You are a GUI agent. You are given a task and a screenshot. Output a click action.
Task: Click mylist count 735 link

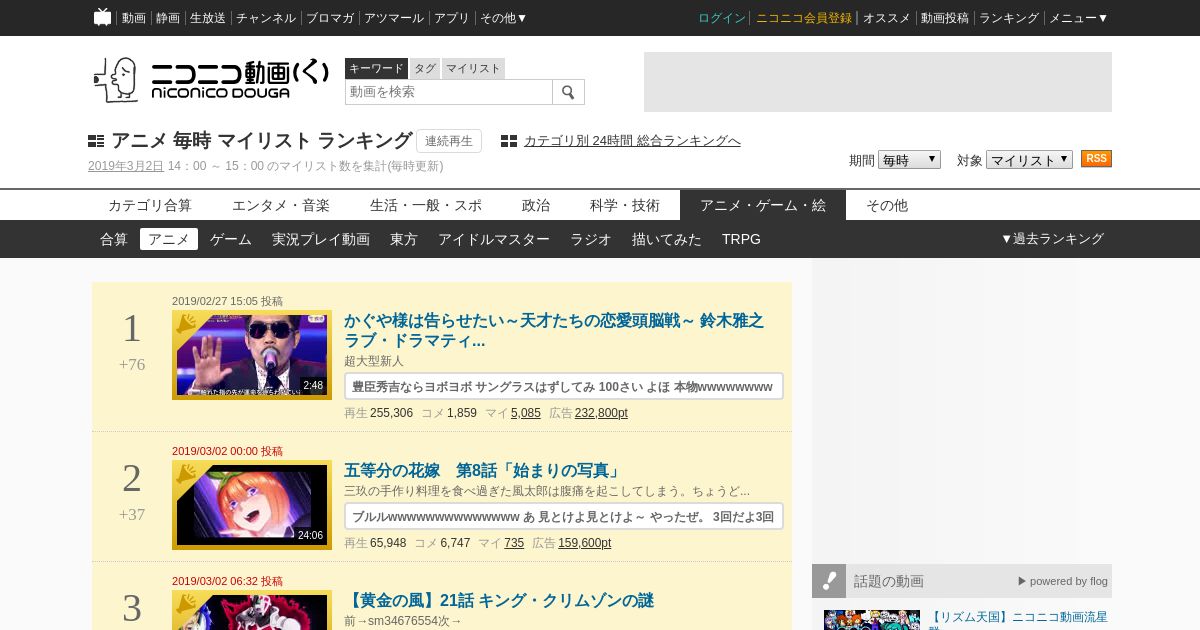(x=514, y=543)
